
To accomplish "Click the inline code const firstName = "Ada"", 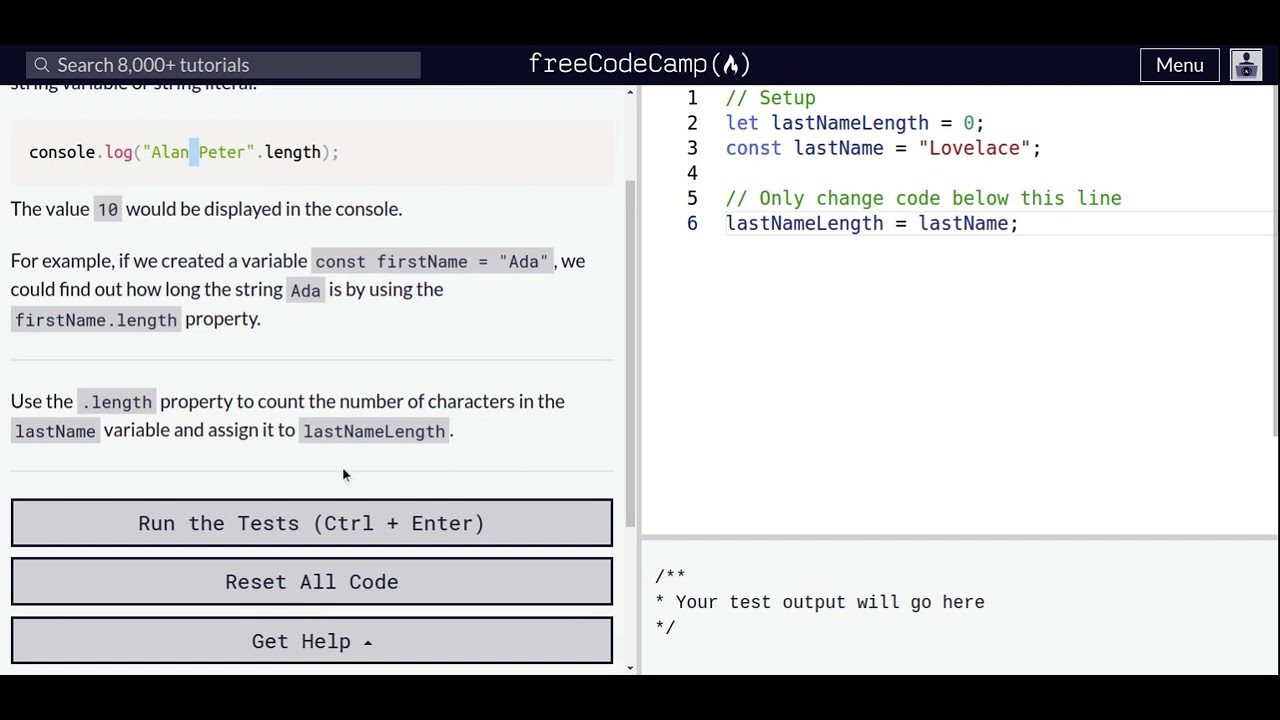I will [x=432, y=262].
